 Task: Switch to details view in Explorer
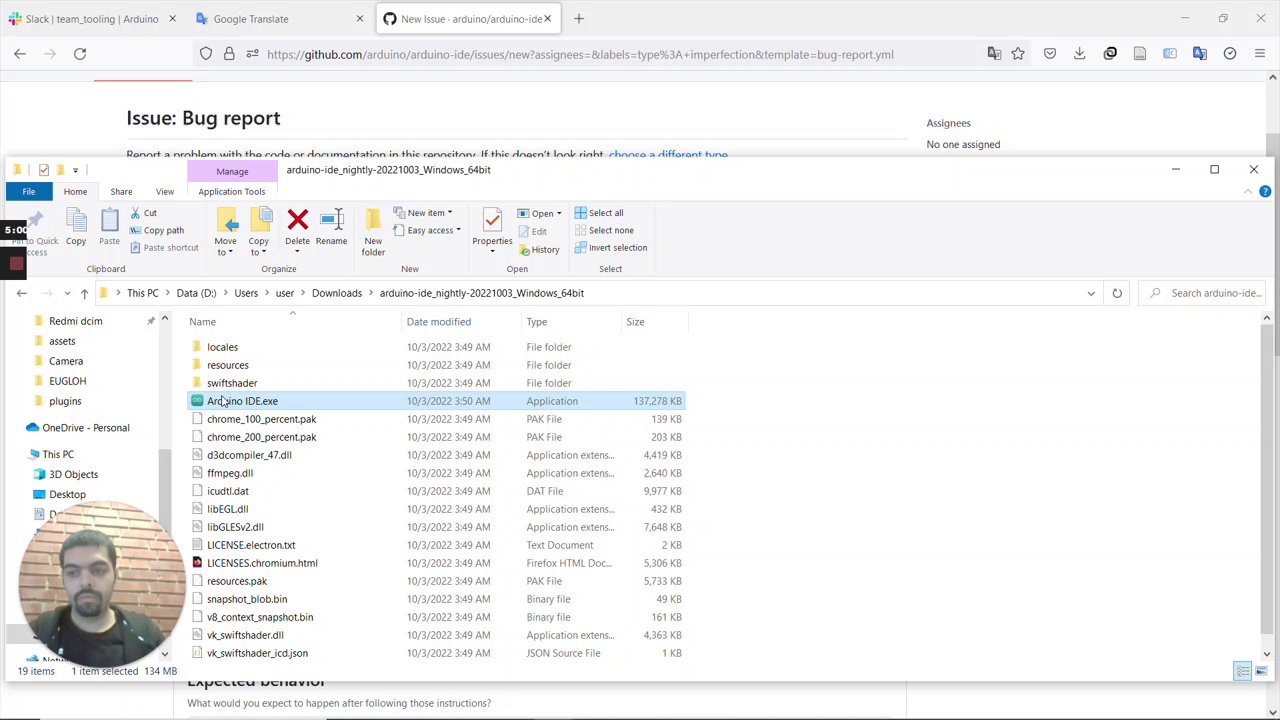[1243, 671]
